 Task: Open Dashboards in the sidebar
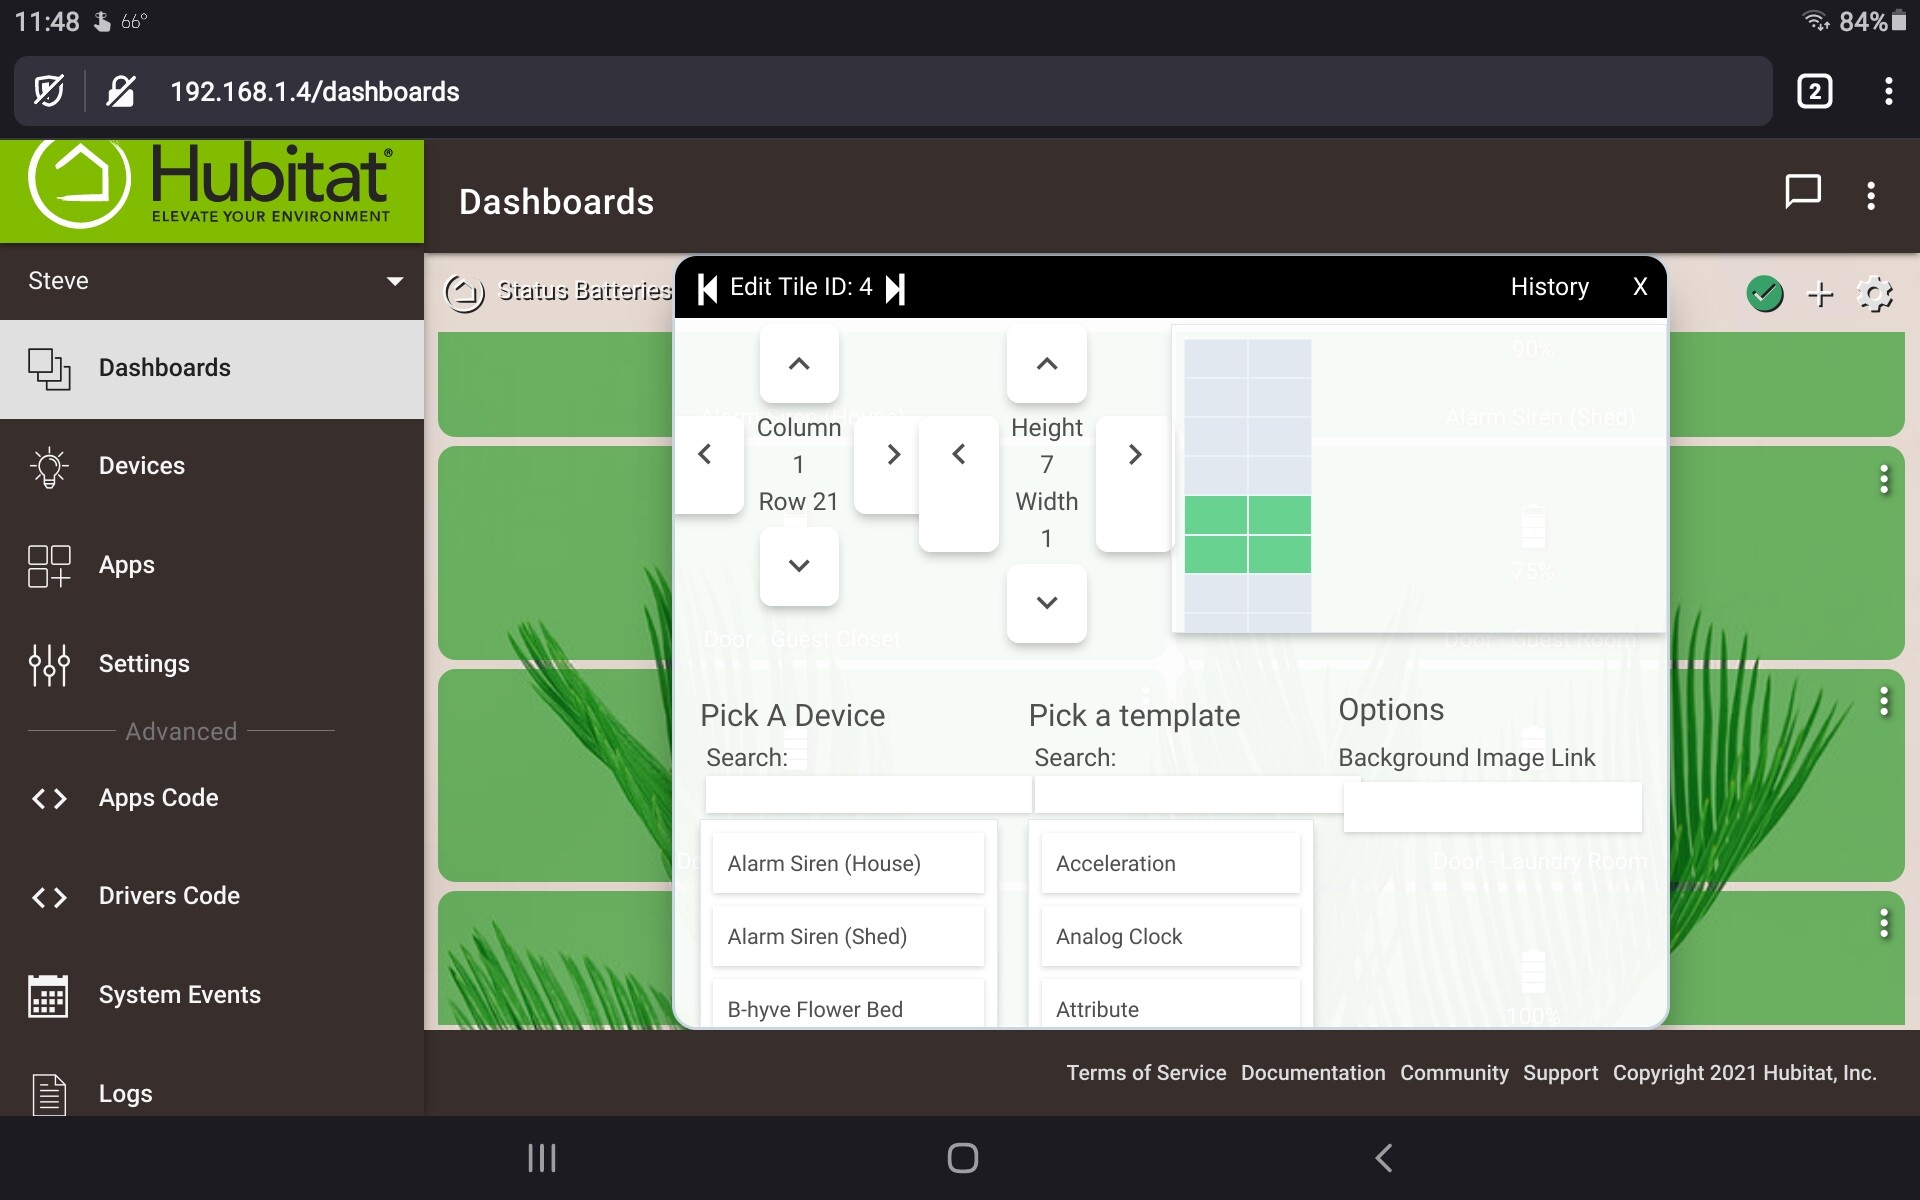[x=212, y=368]
